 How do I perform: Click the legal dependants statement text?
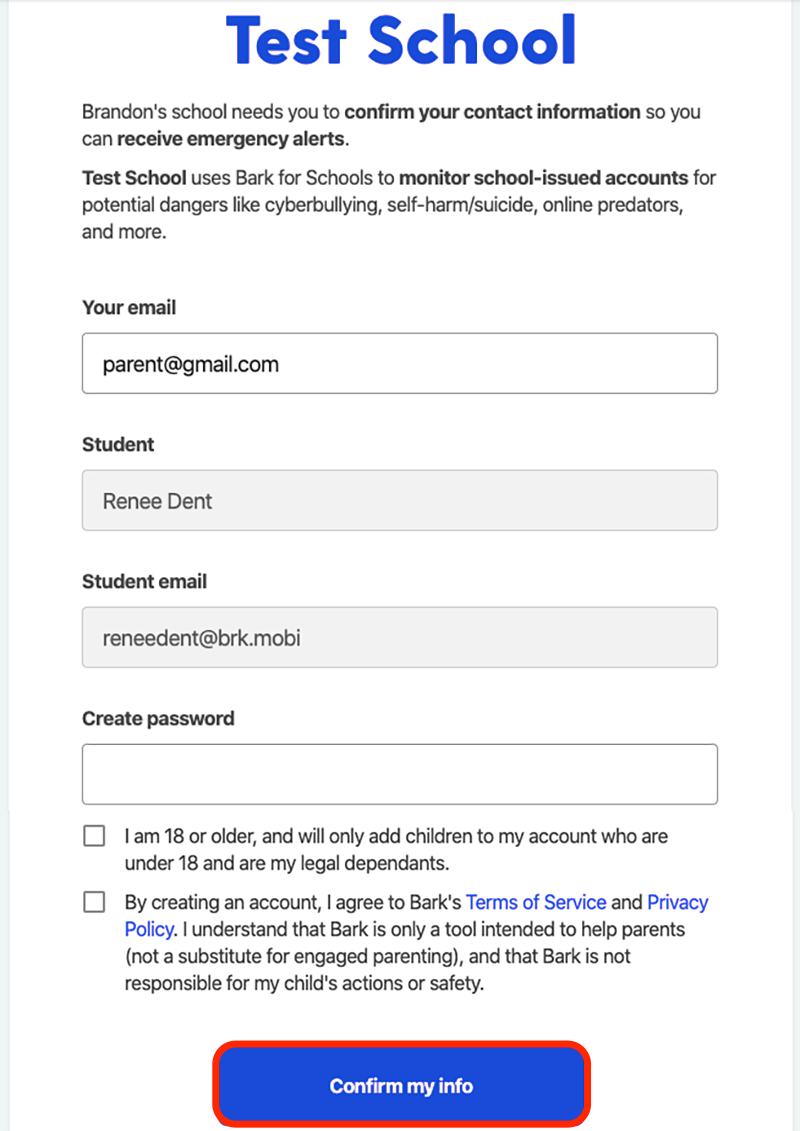pos(396,850)
